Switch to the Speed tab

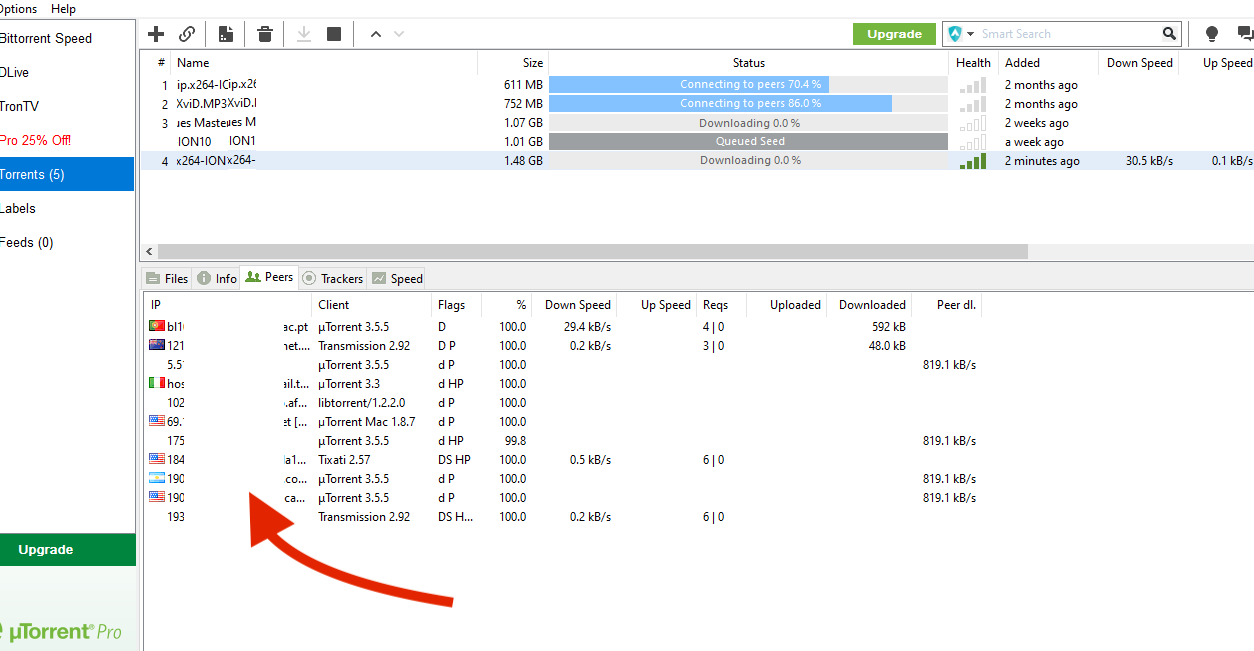pyautogui.click(x=396, y=278)
